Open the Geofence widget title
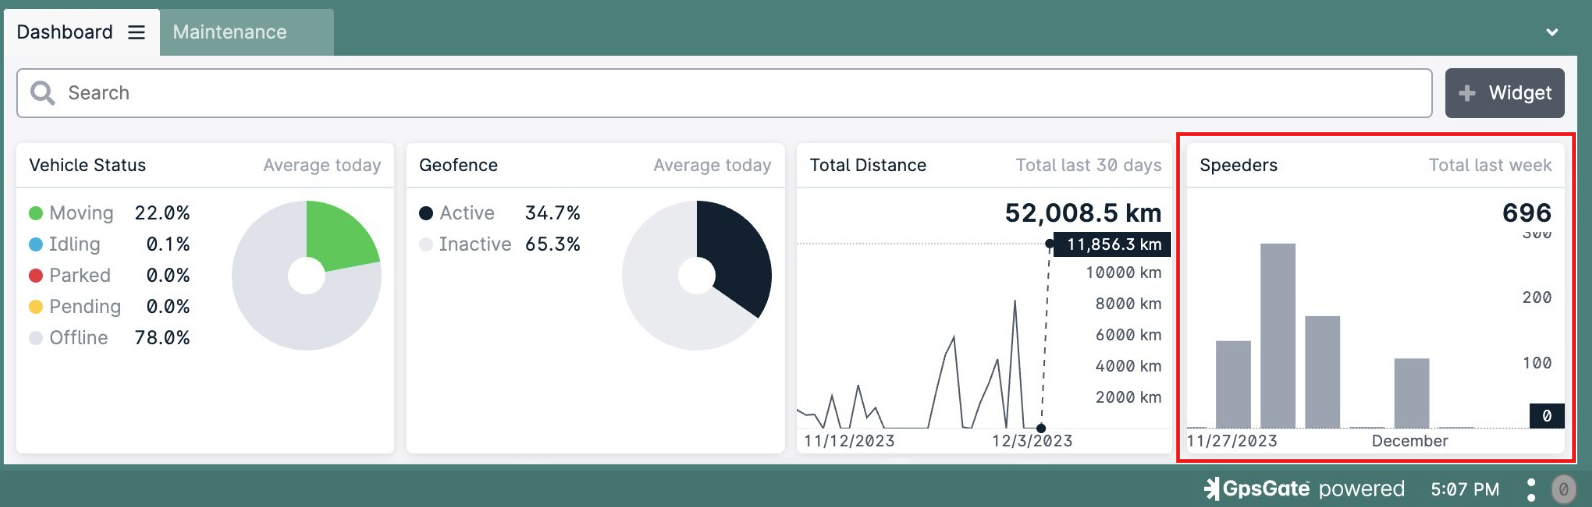This screenshot has height=507, width=1592. coord(458,165)
